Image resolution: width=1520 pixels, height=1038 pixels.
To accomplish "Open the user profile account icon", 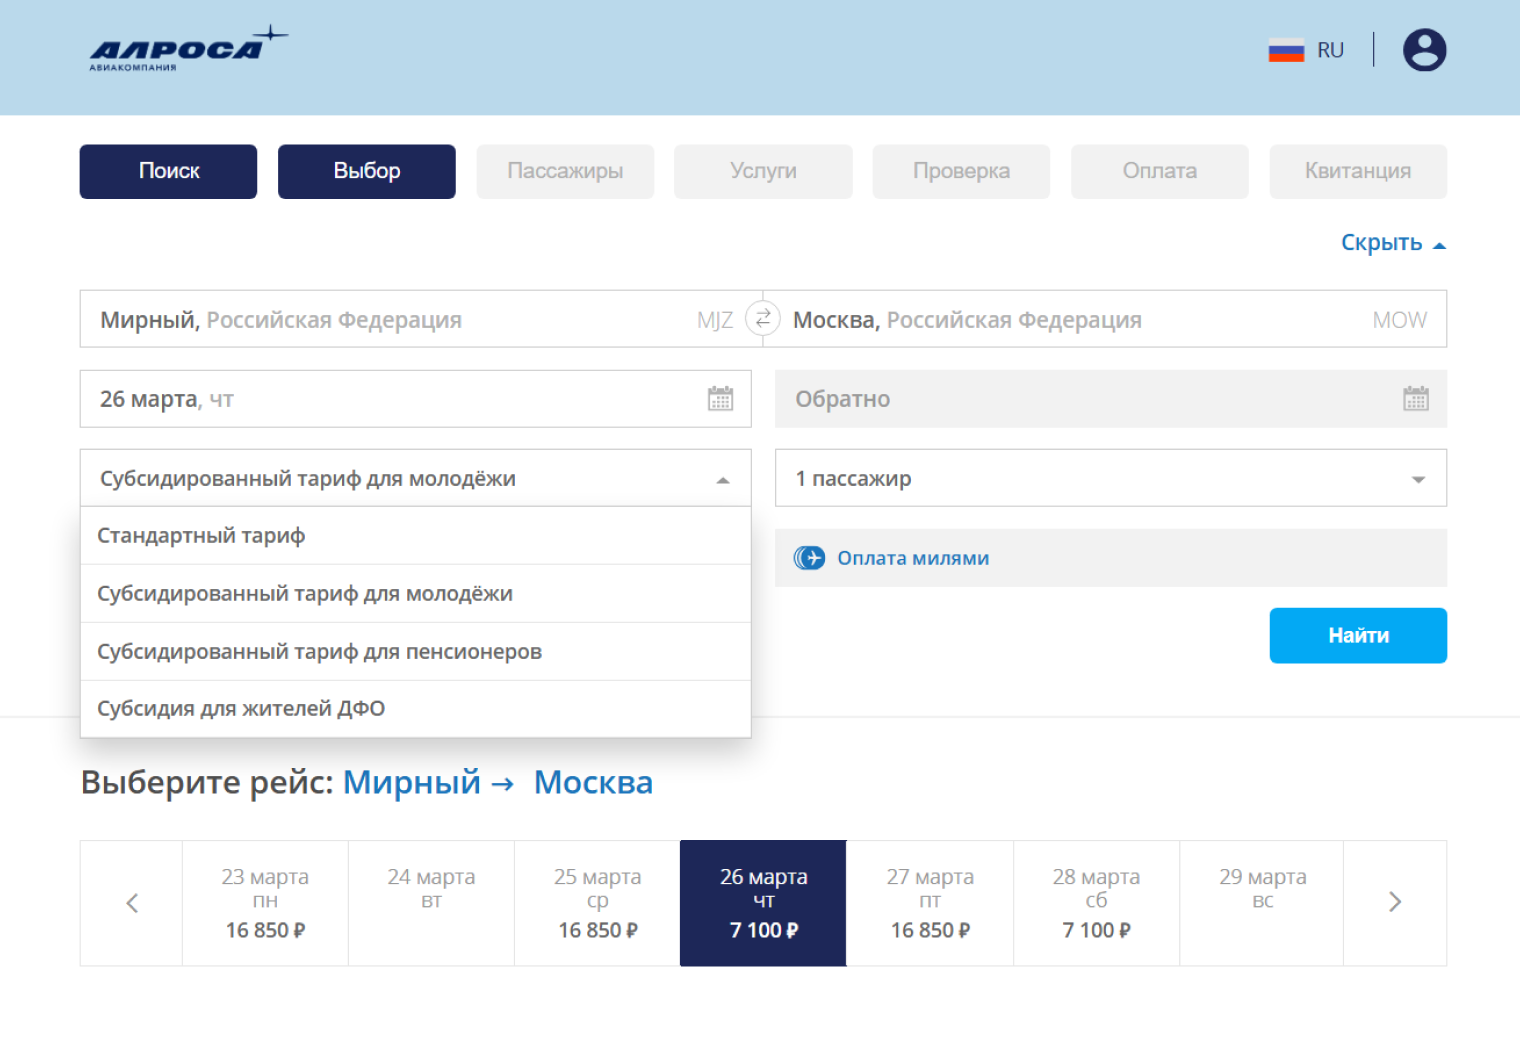I will [1424, 50].
